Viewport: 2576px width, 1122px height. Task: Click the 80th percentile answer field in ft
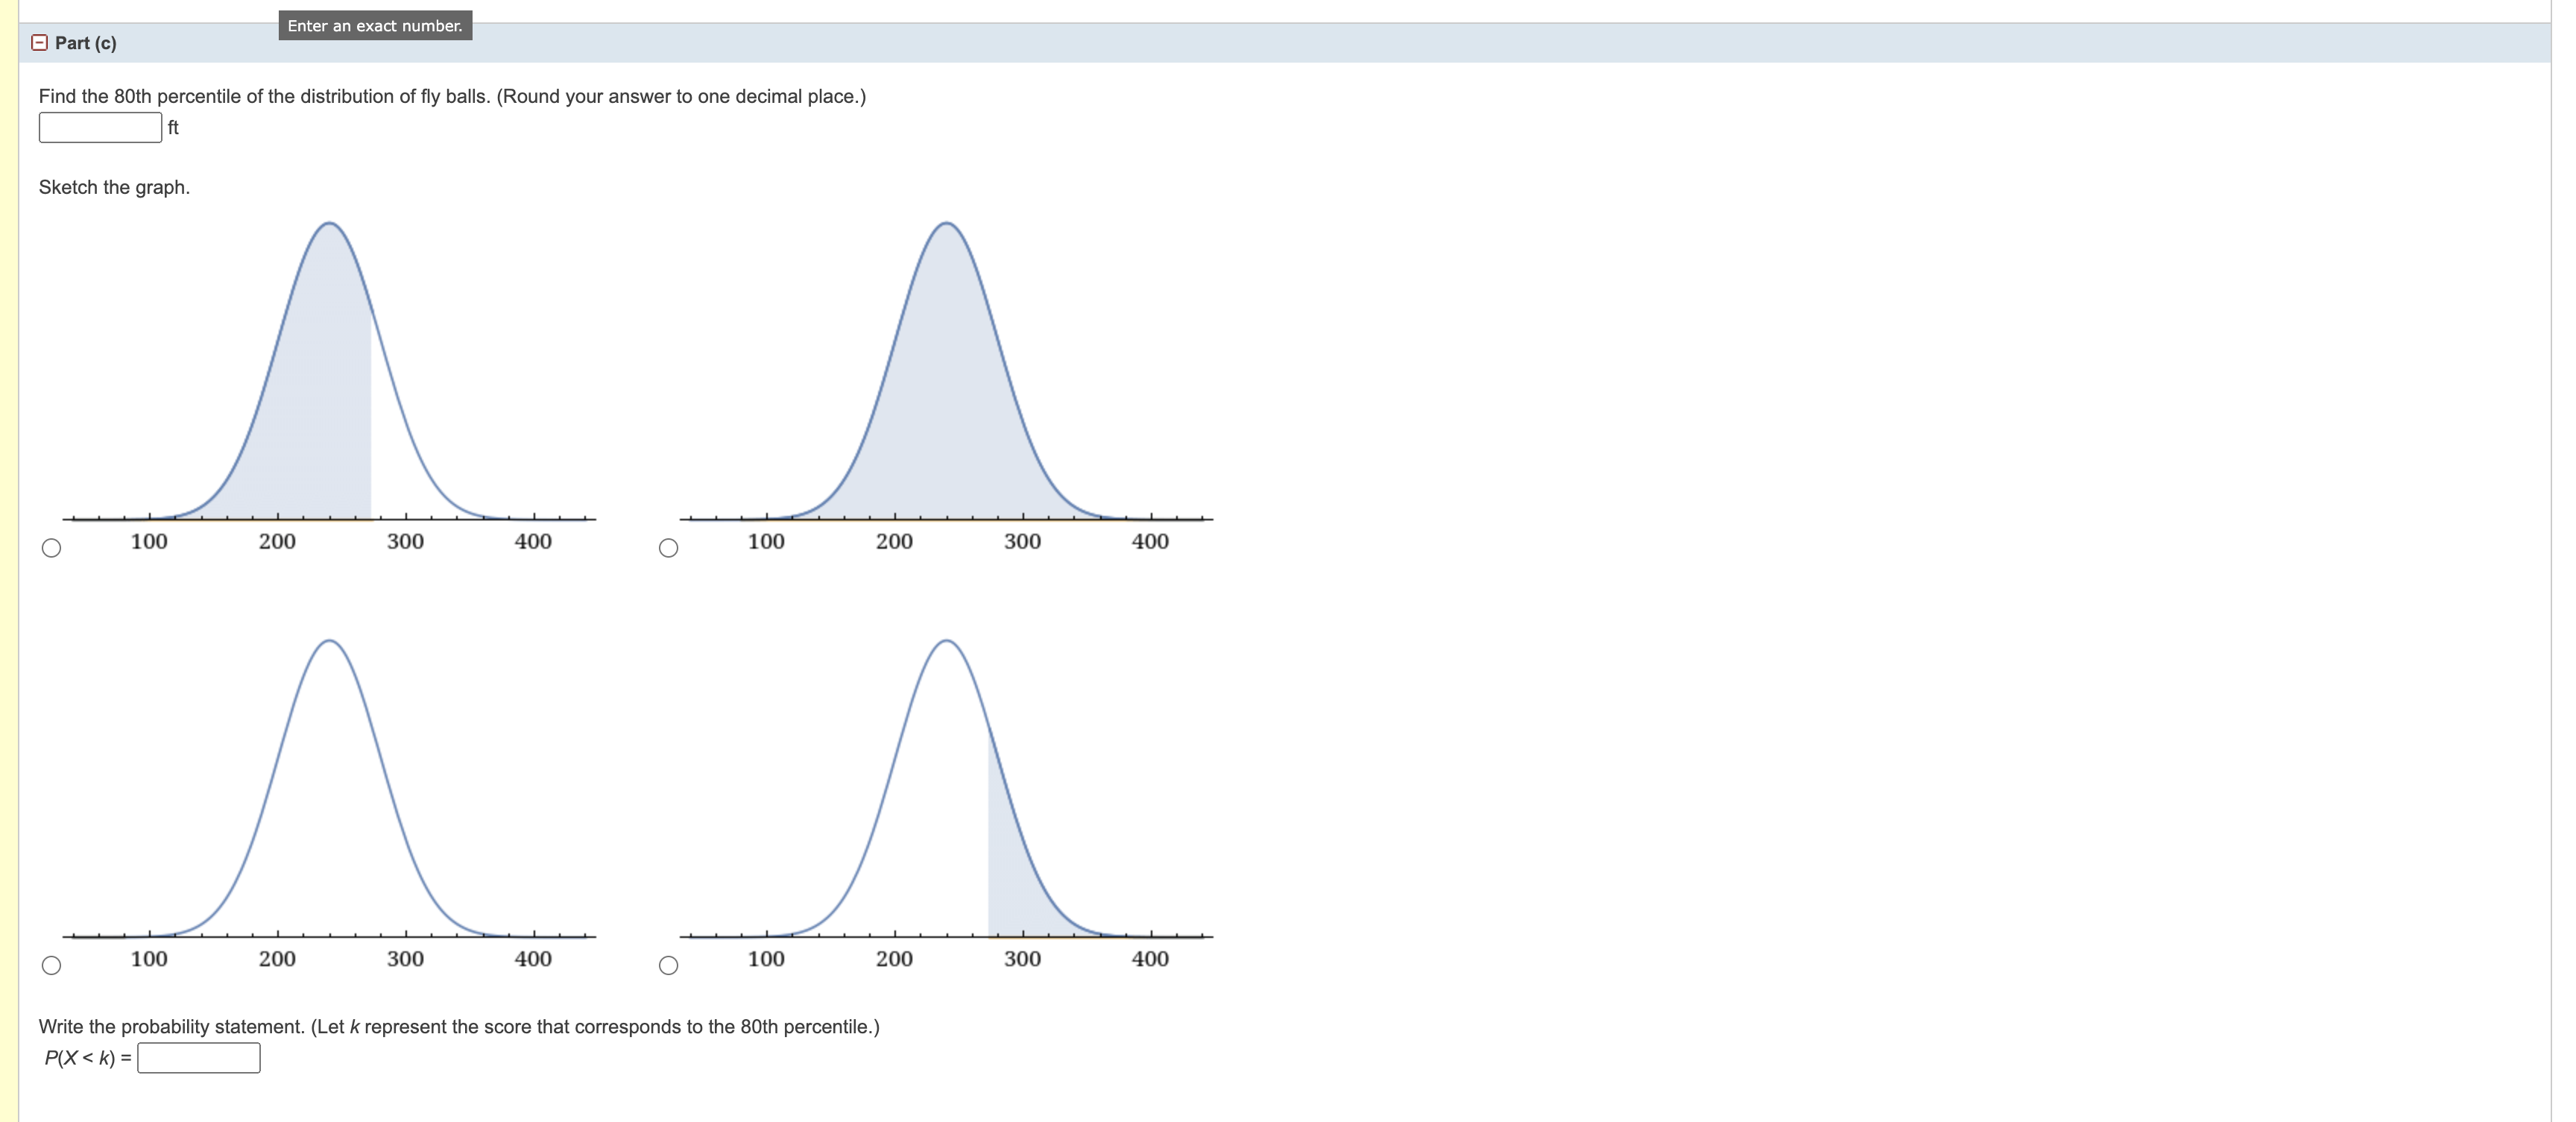(x=100, y=127)
